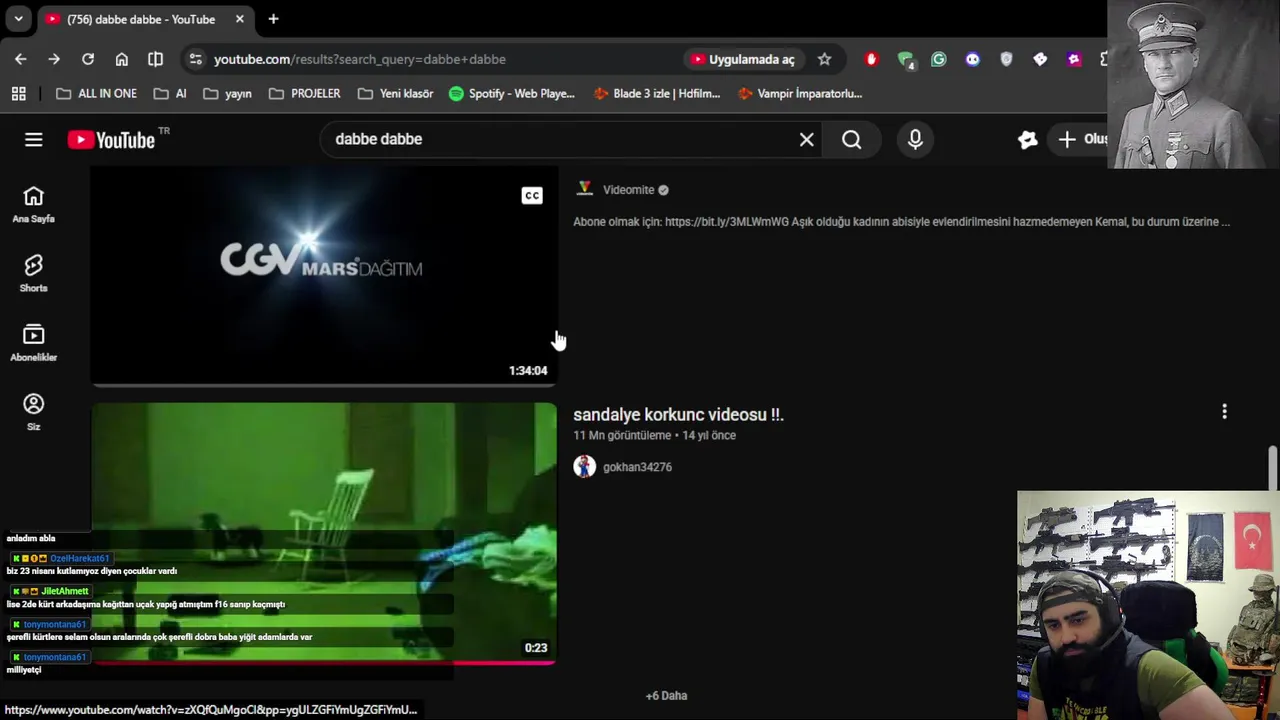
Task: Reload the page
Action: pos(88,59)
